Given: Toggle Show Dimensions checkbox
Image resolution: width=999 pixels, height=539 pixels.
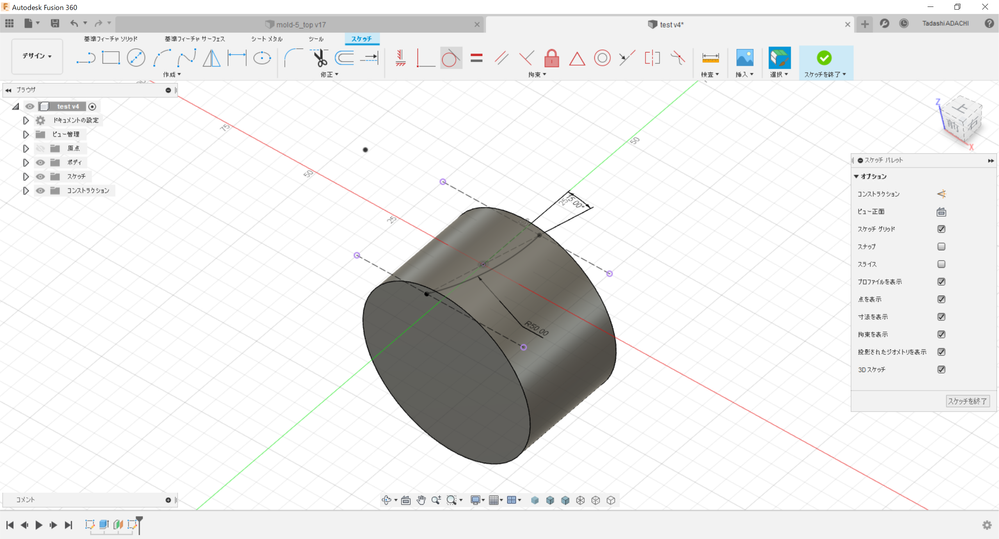Looking at the screenshot, I should [x=941, y=317].
